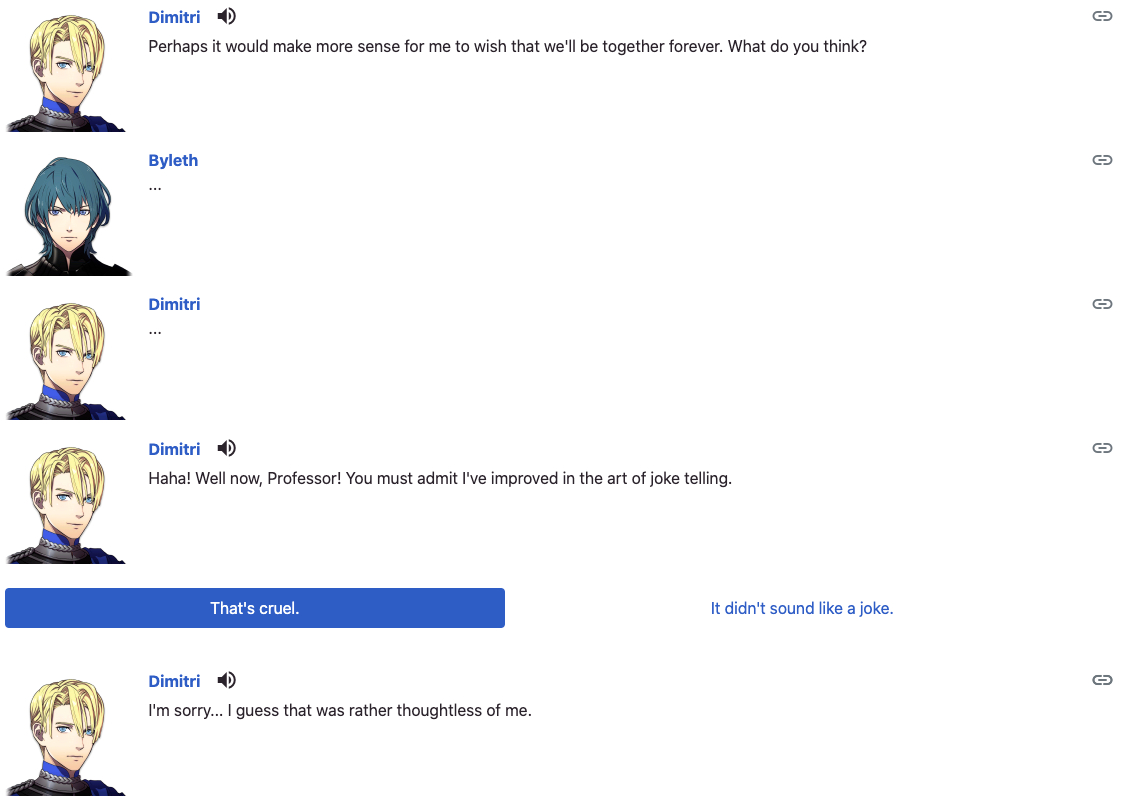1135x799 pixels.
Task: Click Dimitri's portrait beside the apology line
Action: (67, 736)
